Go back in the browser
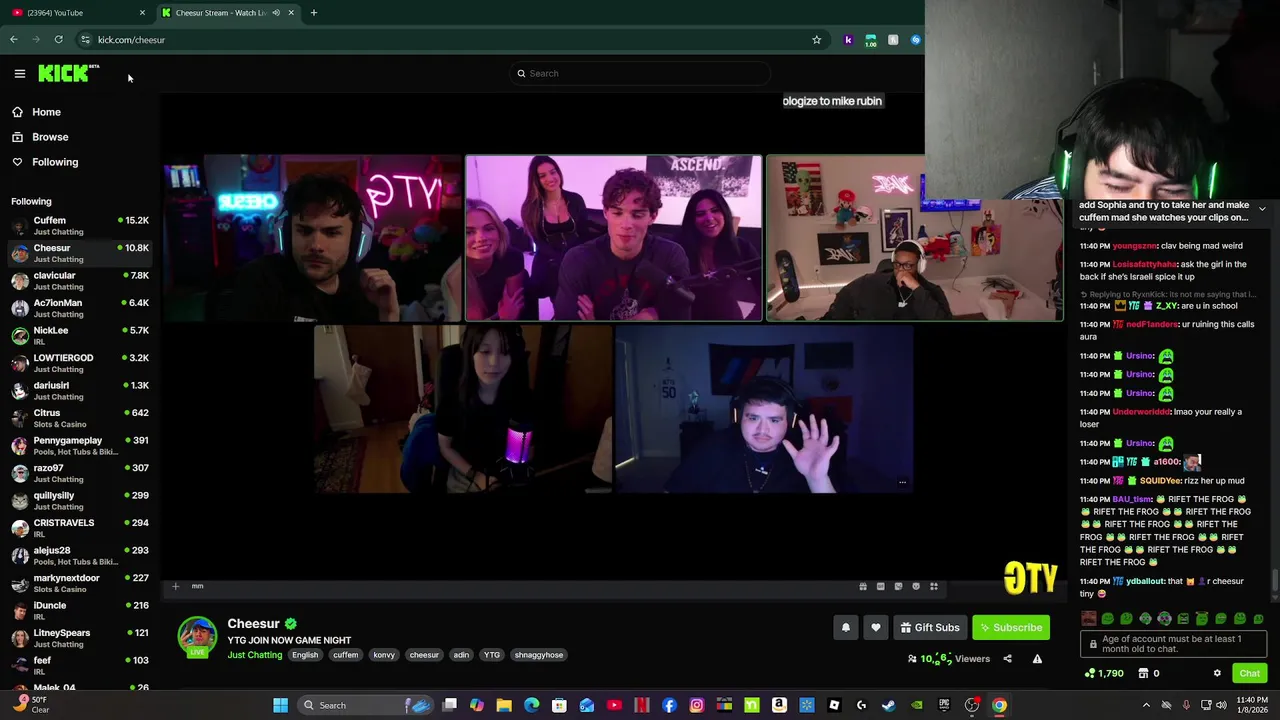The image size is (1280, 720). click(x=14, y=39)
